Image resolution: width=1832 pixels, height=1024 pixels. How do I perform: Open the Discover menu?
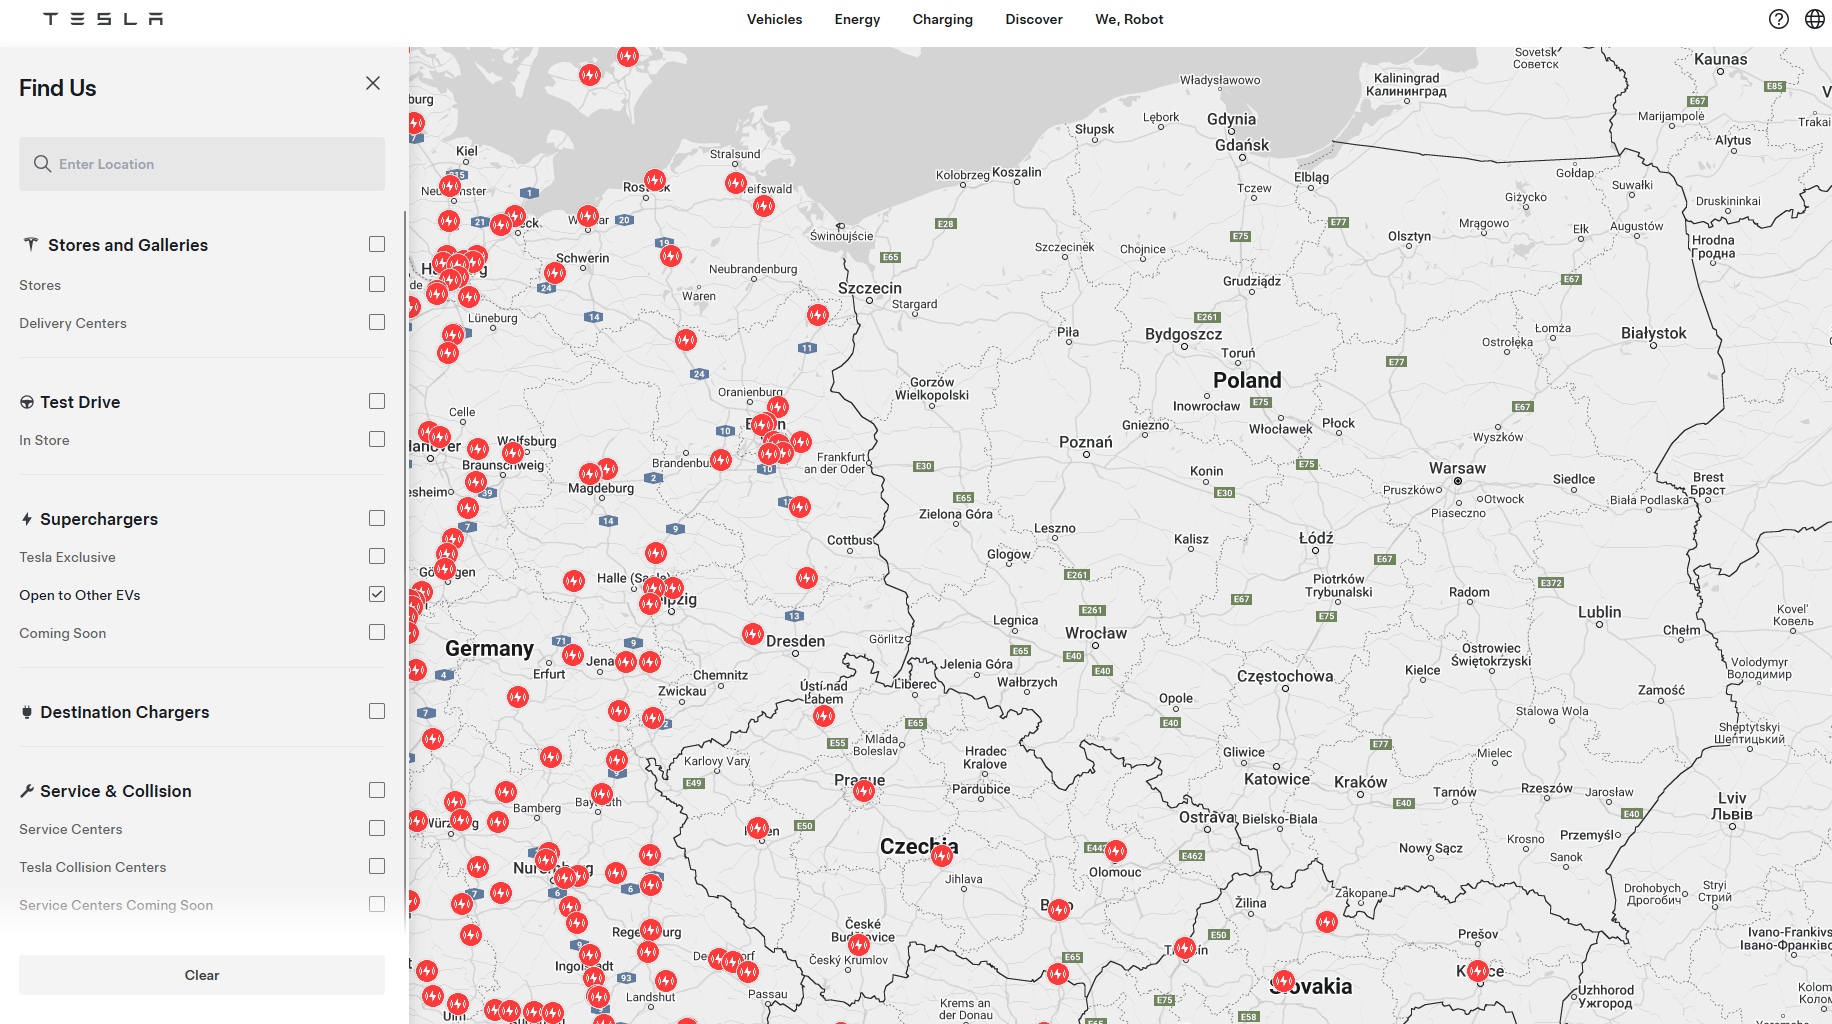(x=1034, y=19)
